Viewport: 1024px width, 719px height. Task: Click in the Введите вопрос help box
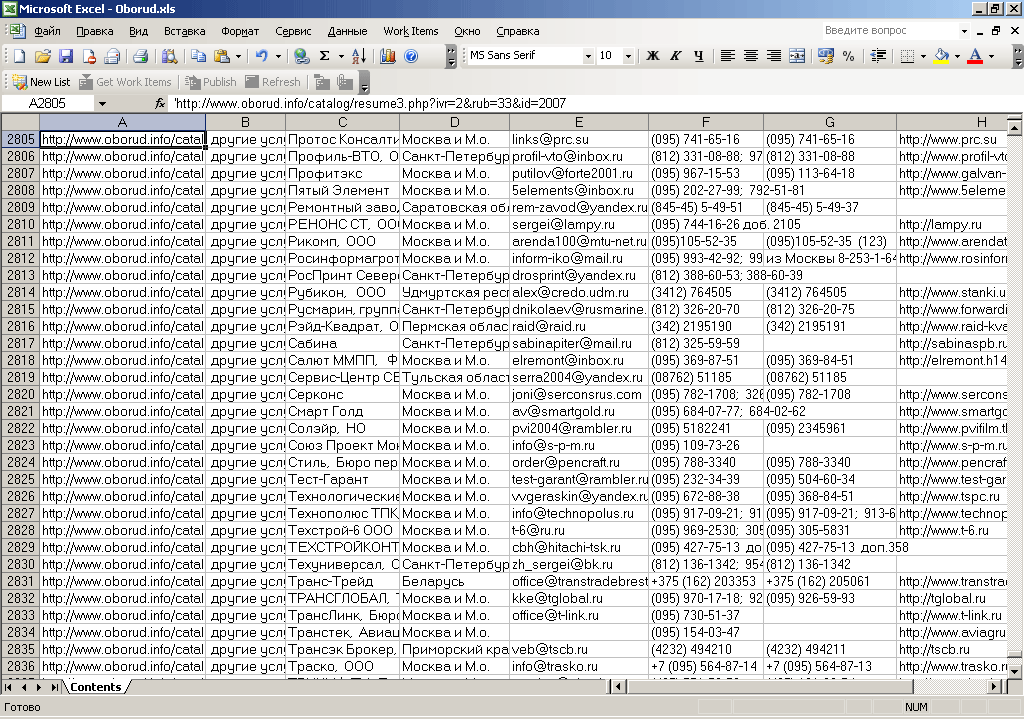(889, 31)
